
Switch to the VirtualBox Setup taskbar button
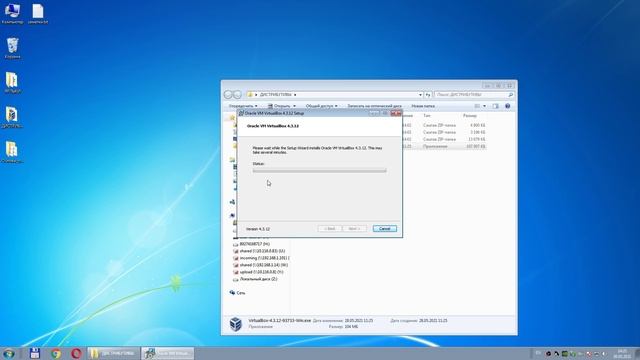168,353
